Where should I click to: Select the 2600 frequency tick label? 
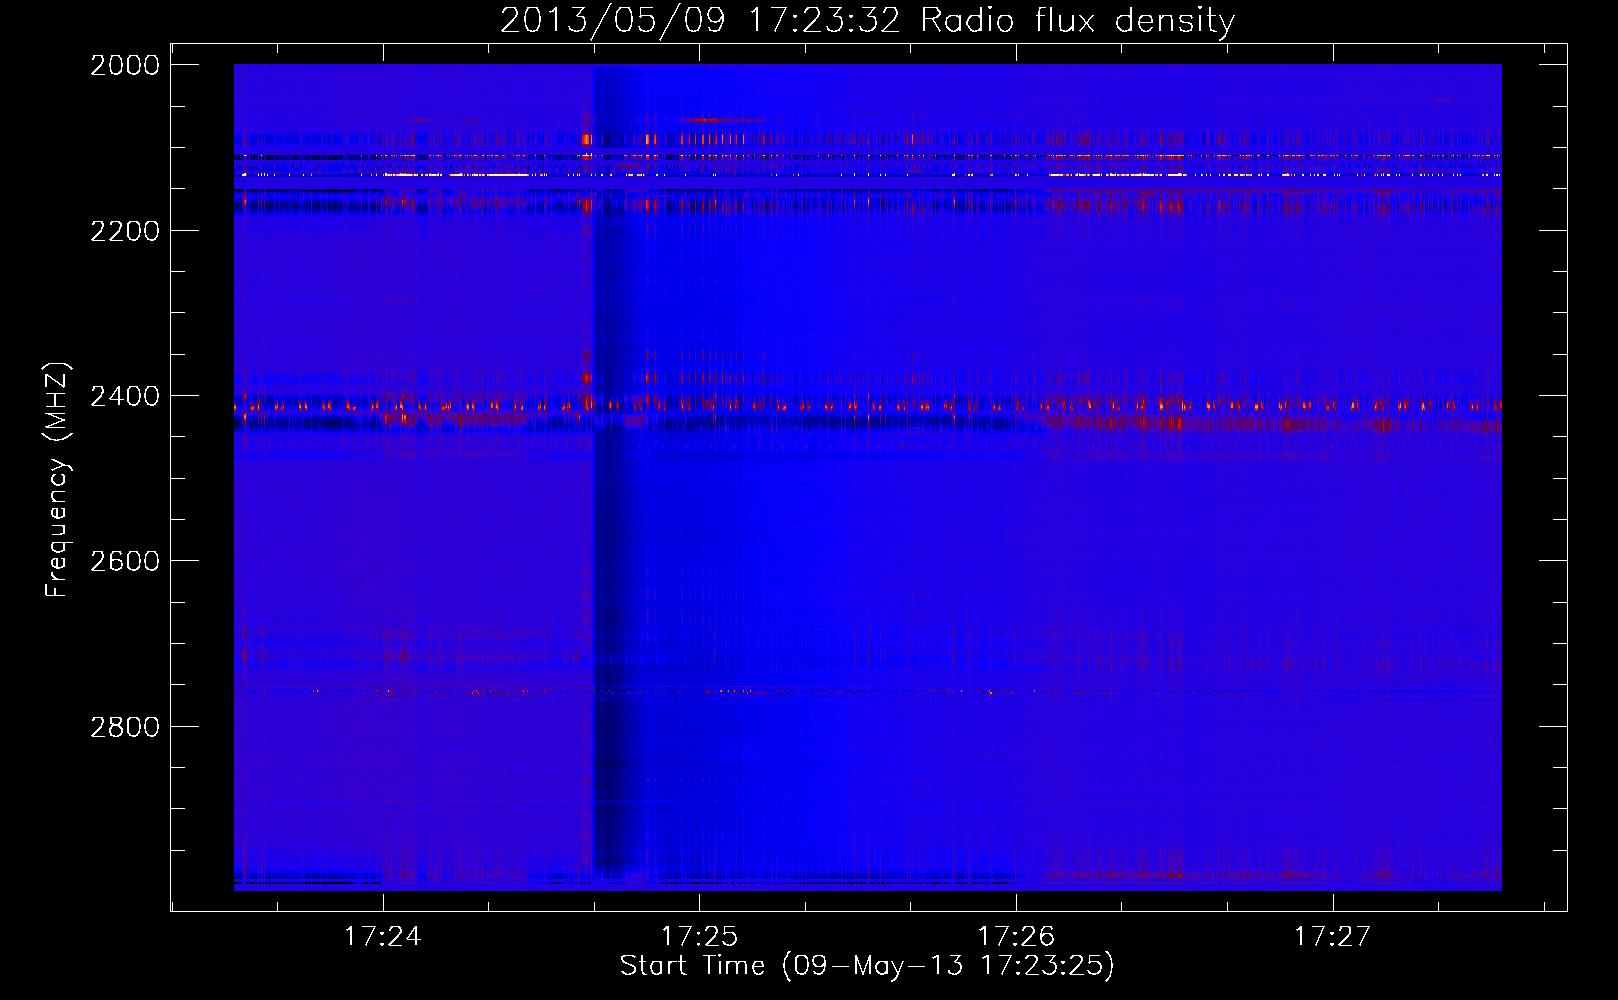click(x=124, y=561)
